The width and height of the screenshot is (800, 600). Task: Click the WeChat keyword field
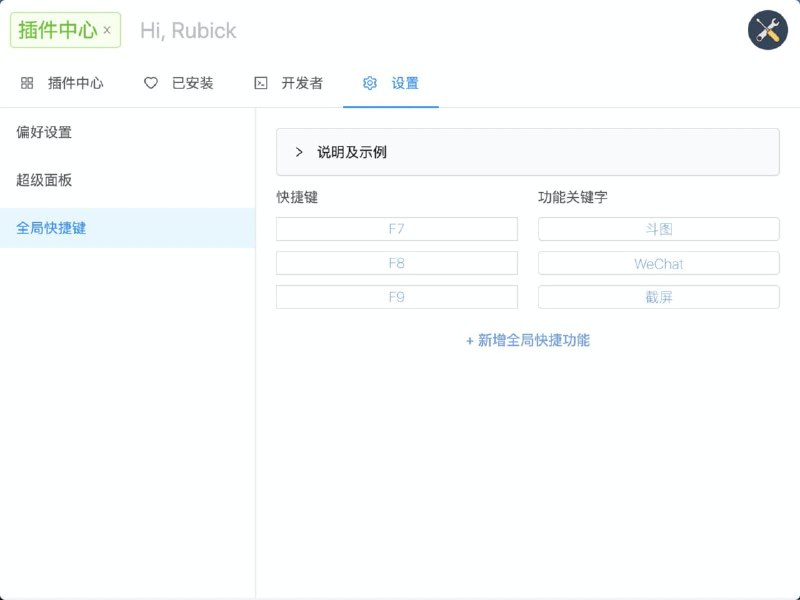tap(659, 263)
